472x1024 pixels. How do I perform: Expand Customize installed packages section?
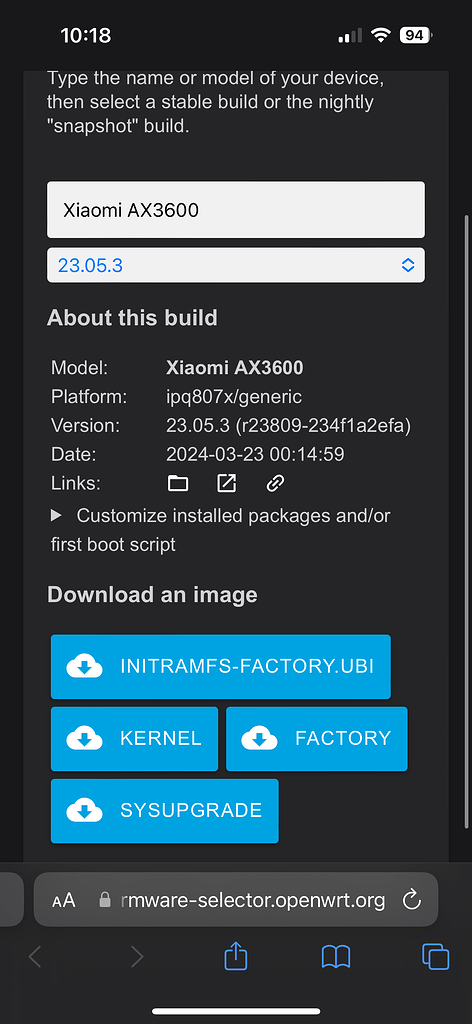221,530
